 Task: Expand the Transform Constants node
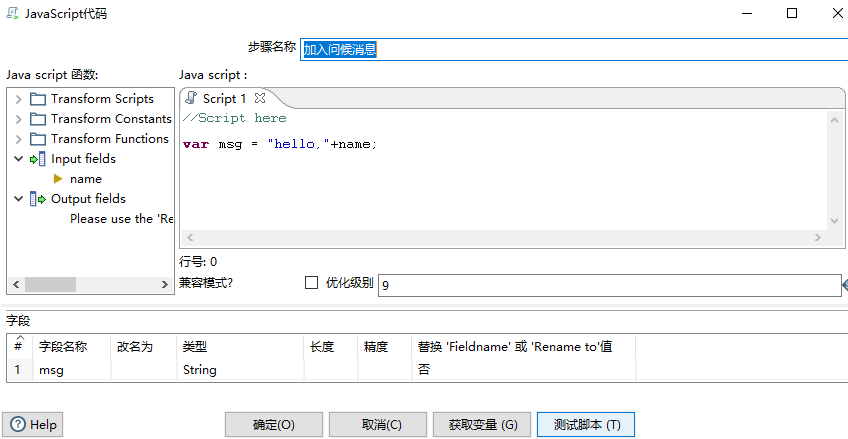click(19, 119)
